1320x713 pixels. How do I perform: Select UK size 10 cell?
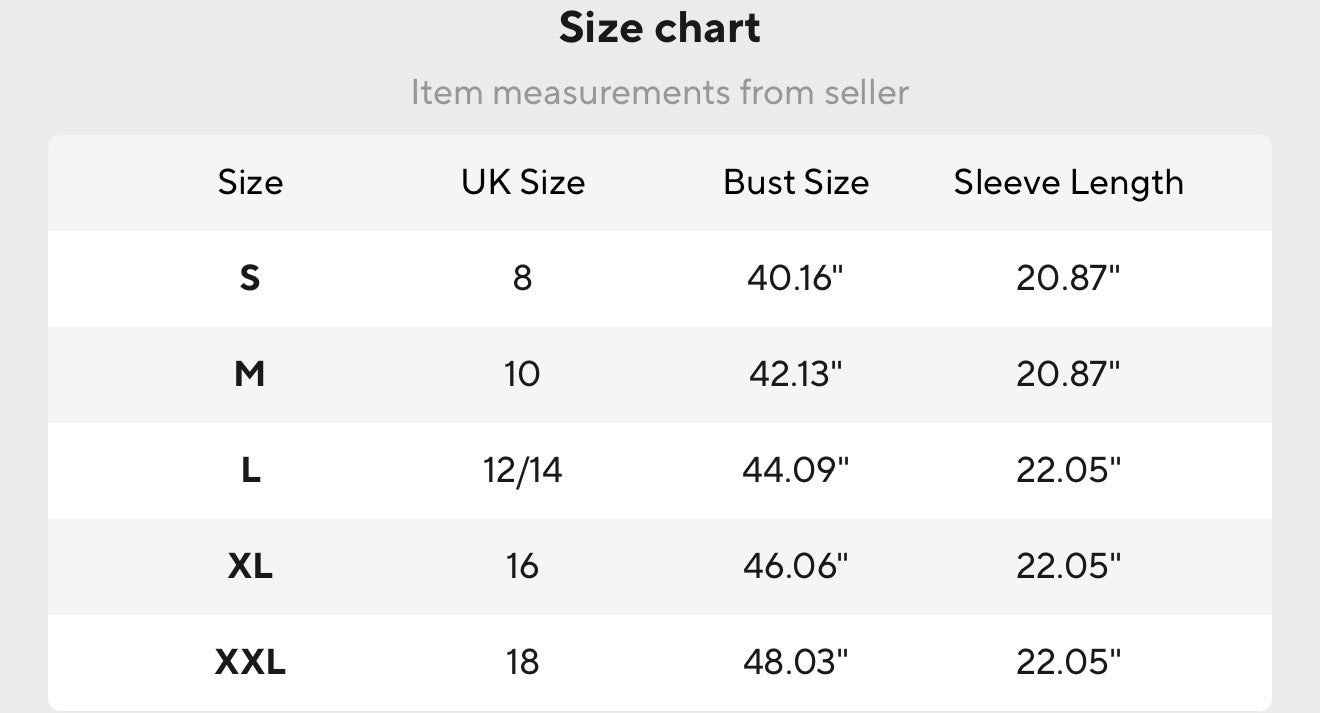click(x=523, y=374)
